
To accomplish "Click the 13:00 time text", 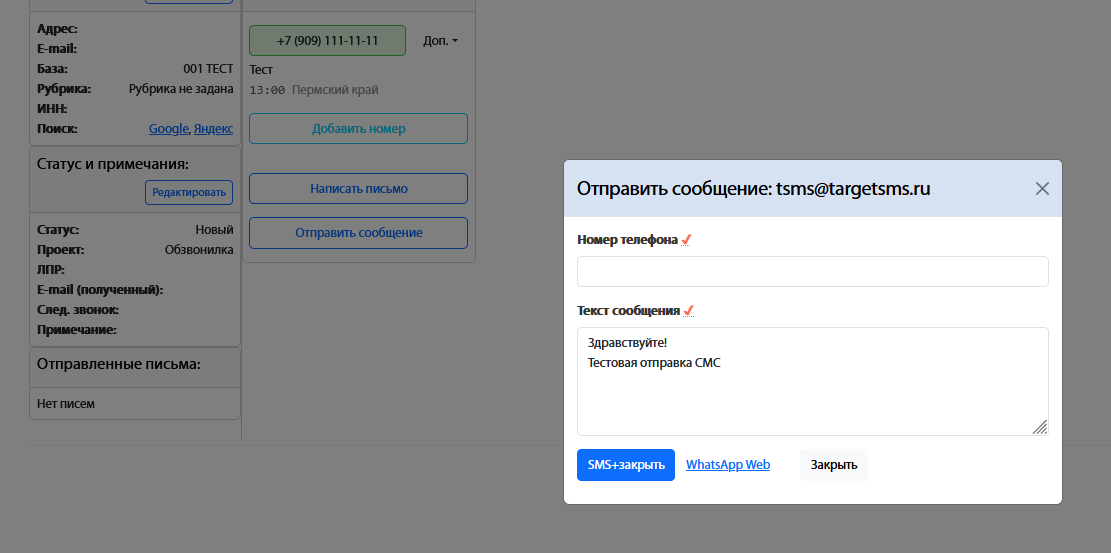I will 268,90.
